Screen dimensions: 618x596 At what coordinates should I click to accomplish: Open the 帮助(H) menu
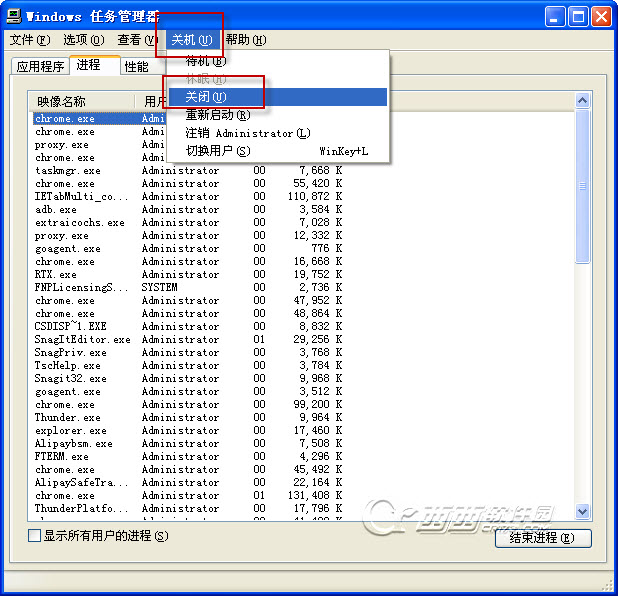(246, 40)
